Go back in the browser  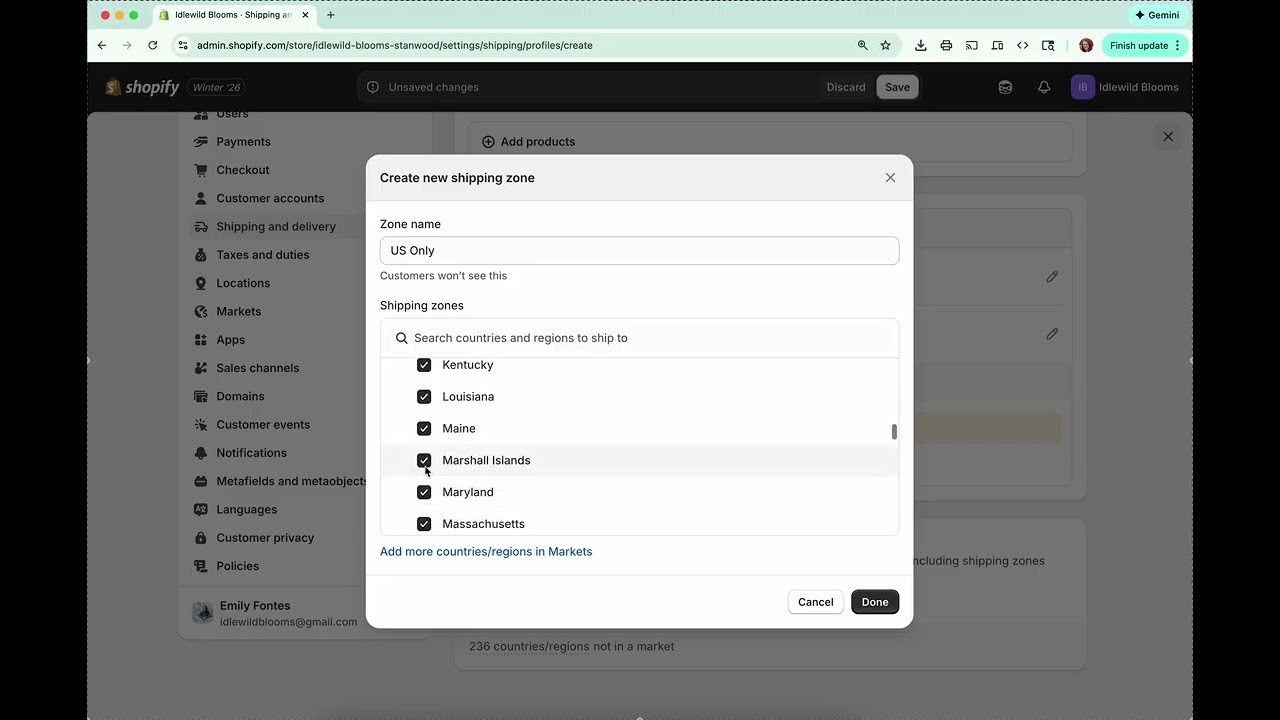pos(102,45)
